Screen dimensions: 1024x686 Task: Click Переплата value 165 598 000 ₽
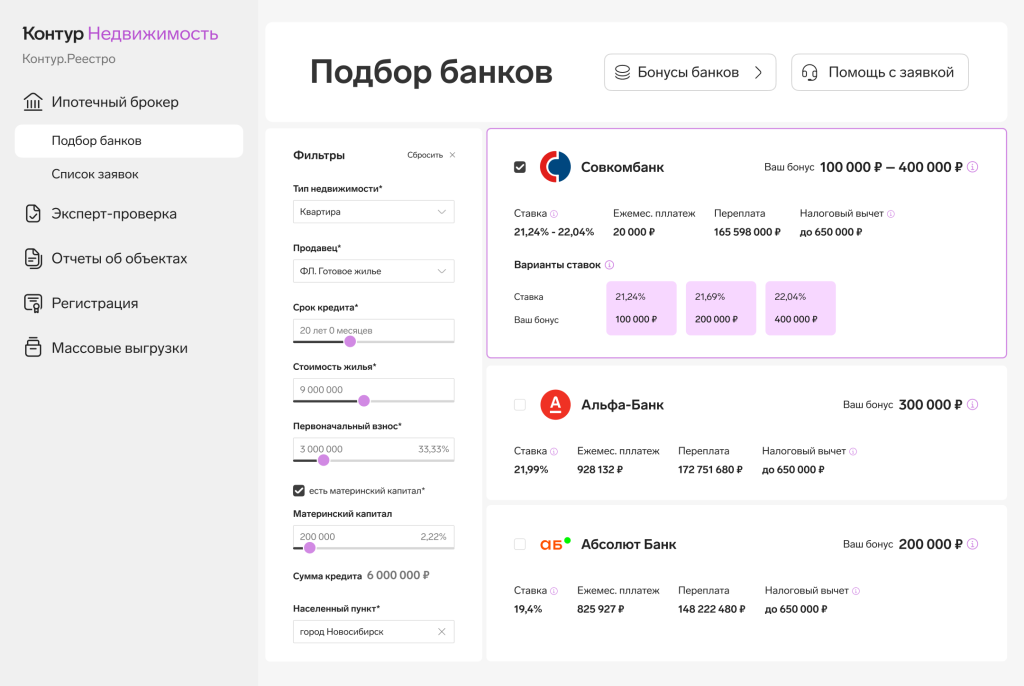click(747, 232)
